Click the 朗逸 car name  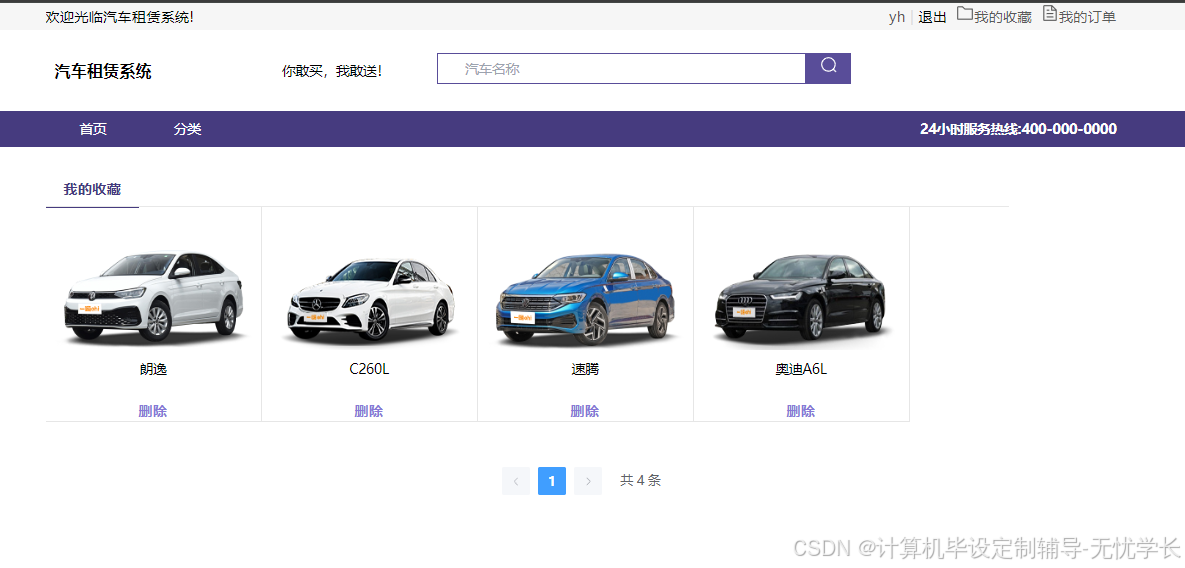click(x=153, y=369)
